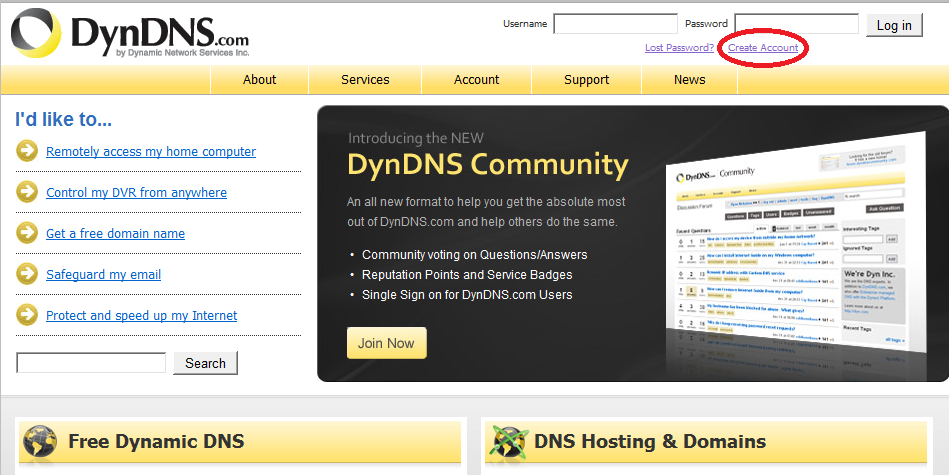Image resolution: width=949 pixels, height=475 pixels.
Task: Click the DNS Hosting & Domains globe icon
Action: click(506, 442)
